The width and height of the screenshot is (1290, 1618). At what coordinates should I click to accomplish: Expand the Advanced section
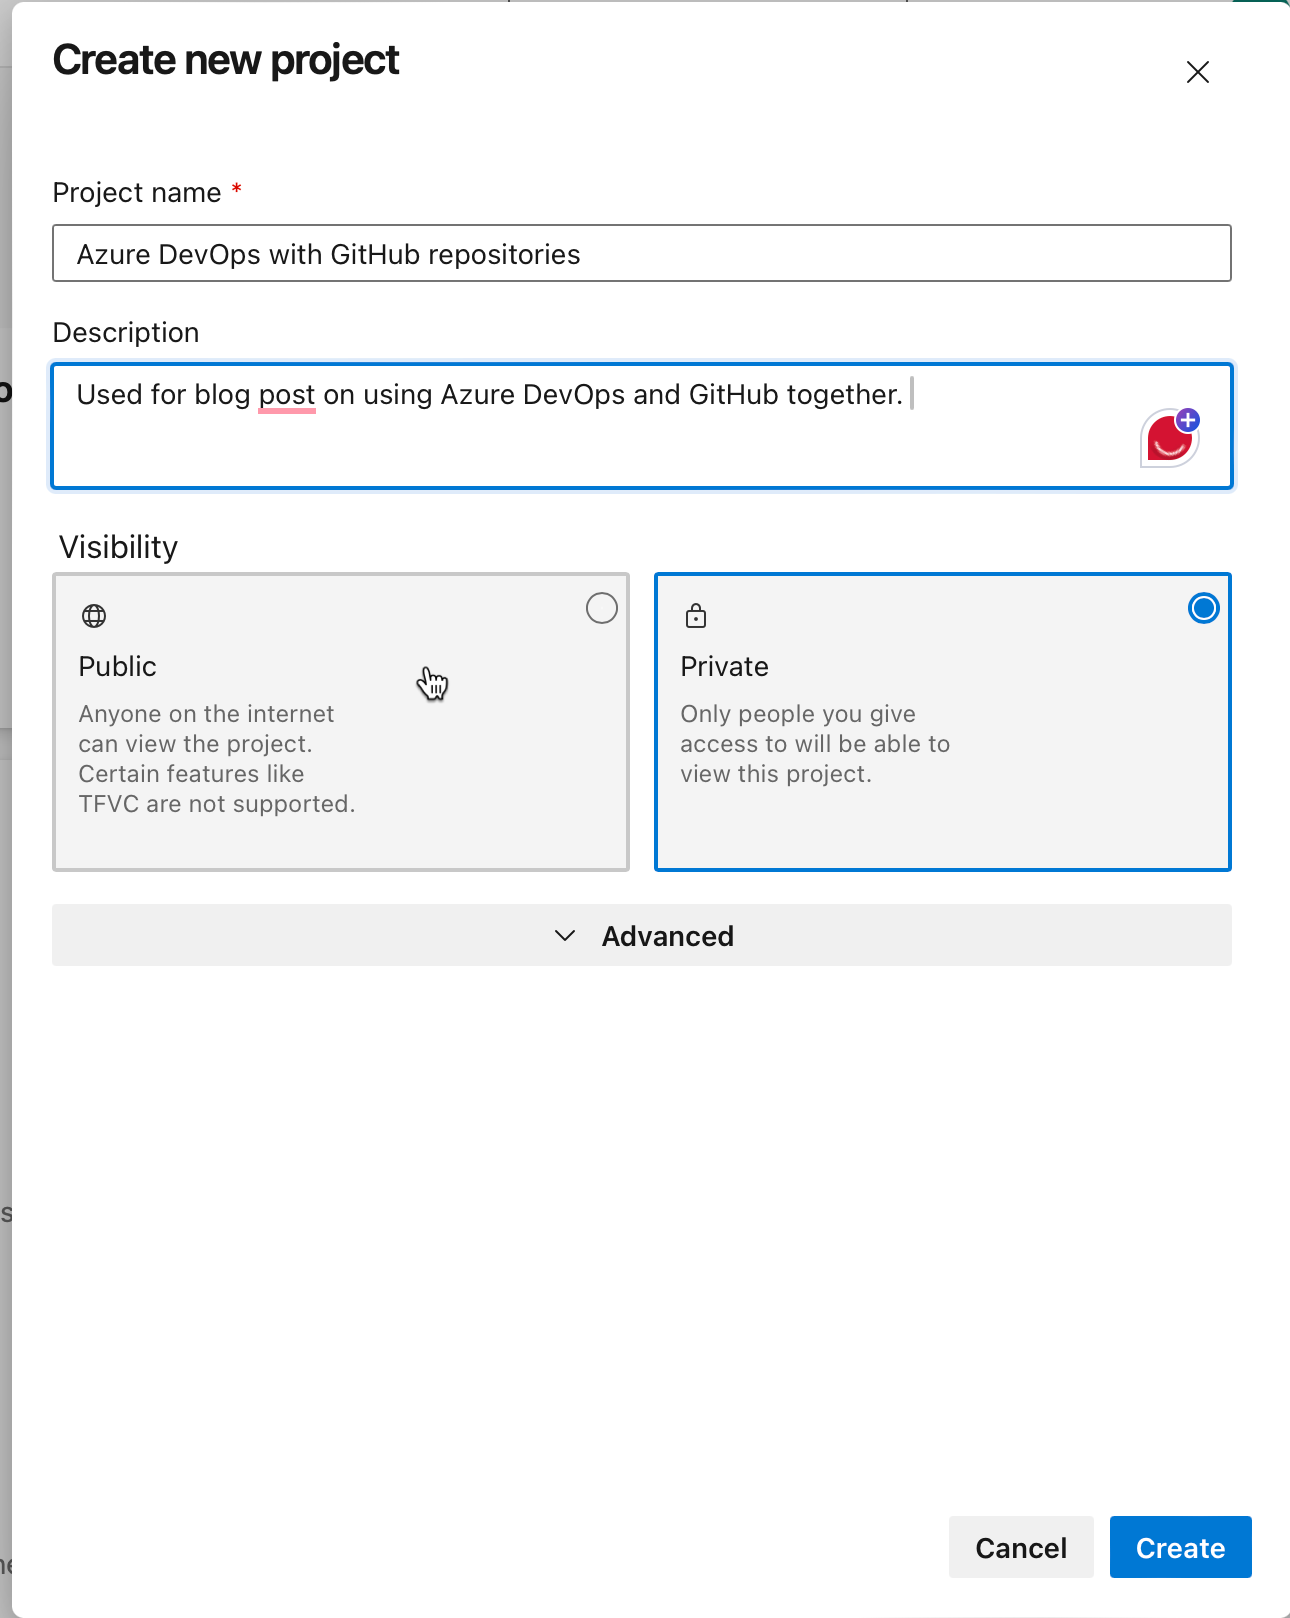click(642, 935)
